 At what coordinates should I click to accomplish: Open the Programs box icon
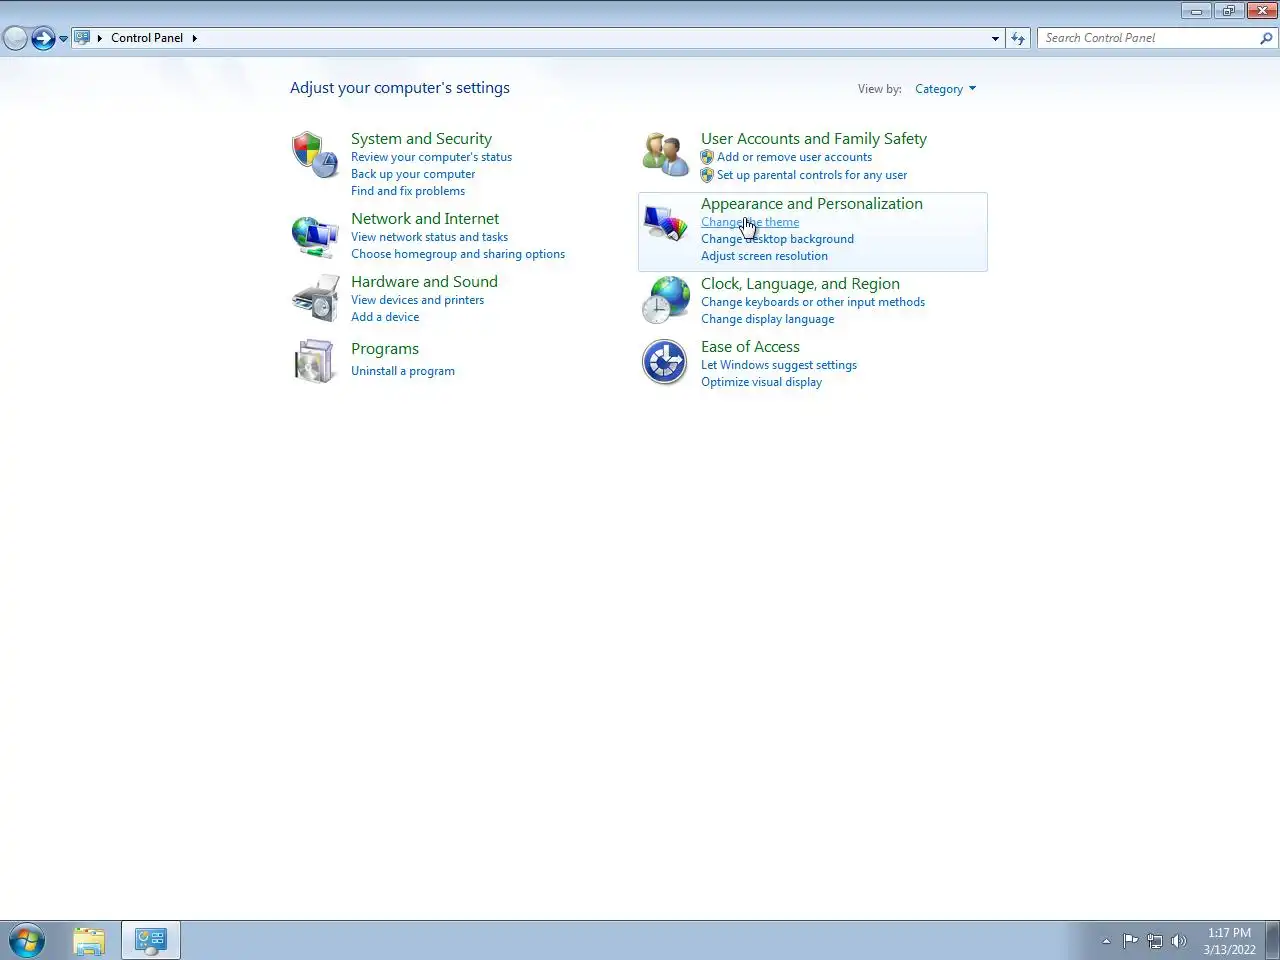(315, 361)
